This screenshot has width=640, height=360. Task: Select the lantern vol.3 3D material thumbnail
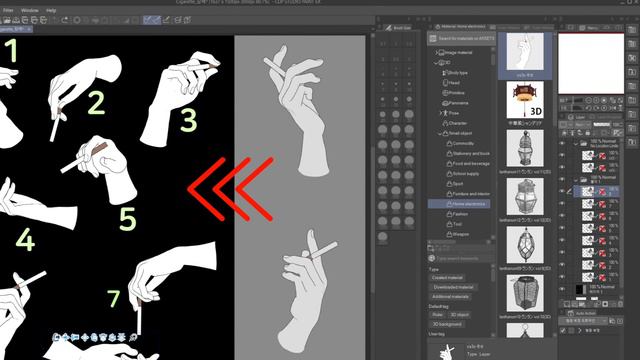[525, 245]
